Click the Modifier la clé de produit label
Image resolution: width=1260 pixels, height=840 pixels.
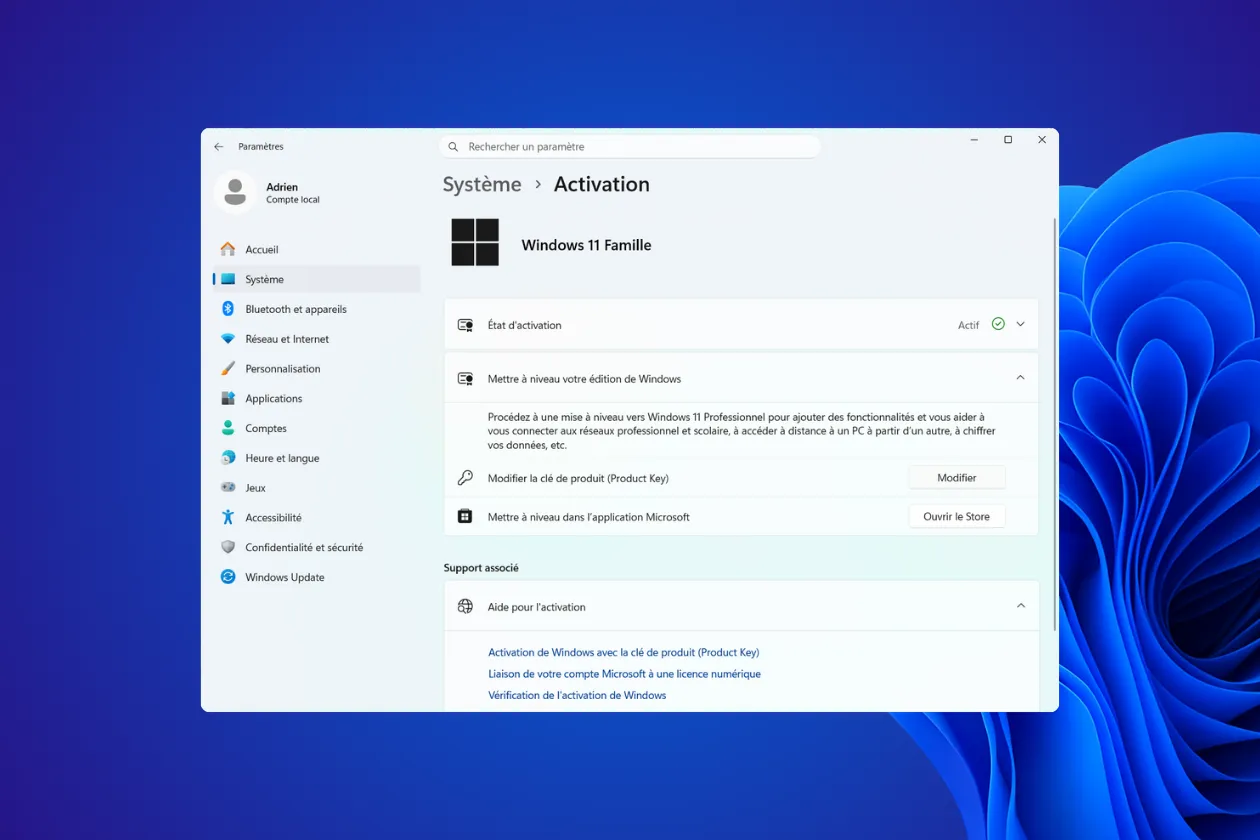(578, 478)
